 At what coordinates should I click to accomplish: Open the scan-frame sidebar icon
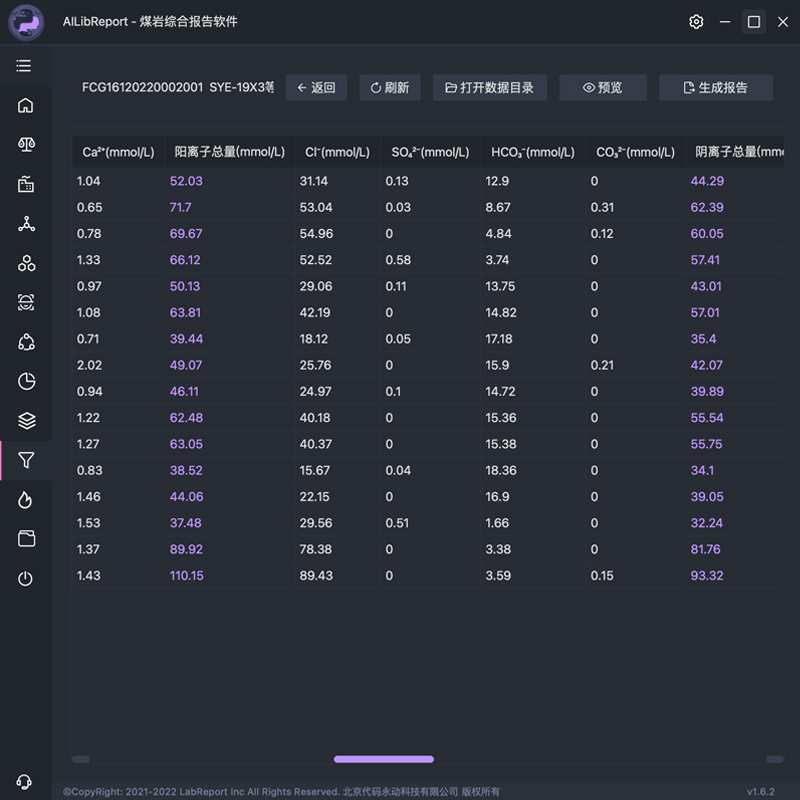pos(26,303)
